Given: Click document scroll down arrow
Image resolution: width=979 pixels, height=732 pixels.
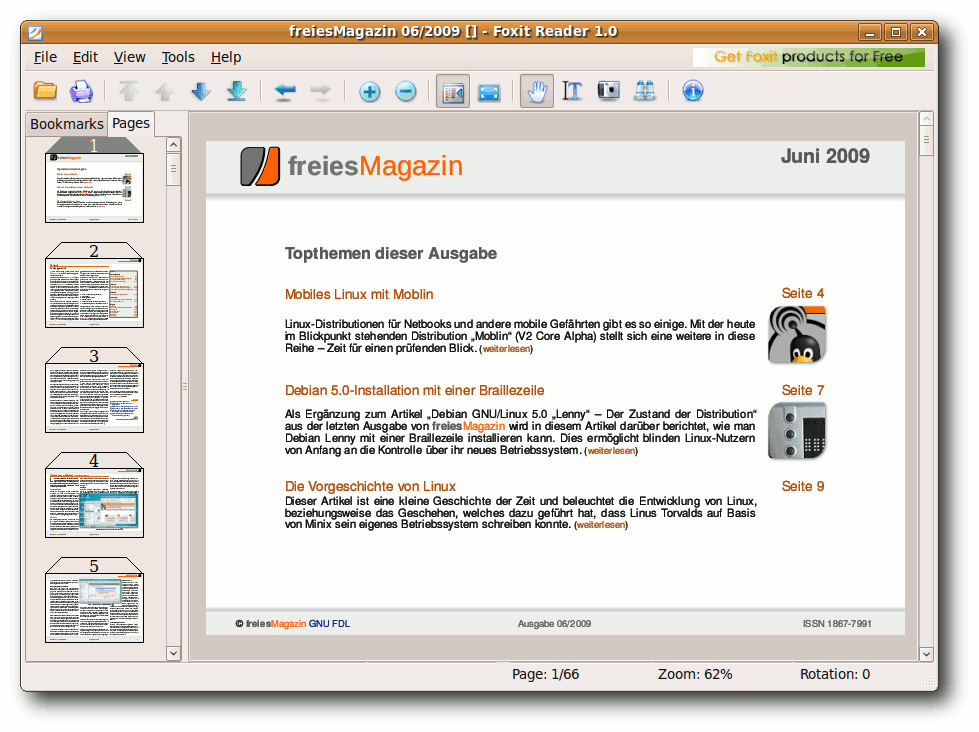Looking at the screenshot, I should pos(927,654).
